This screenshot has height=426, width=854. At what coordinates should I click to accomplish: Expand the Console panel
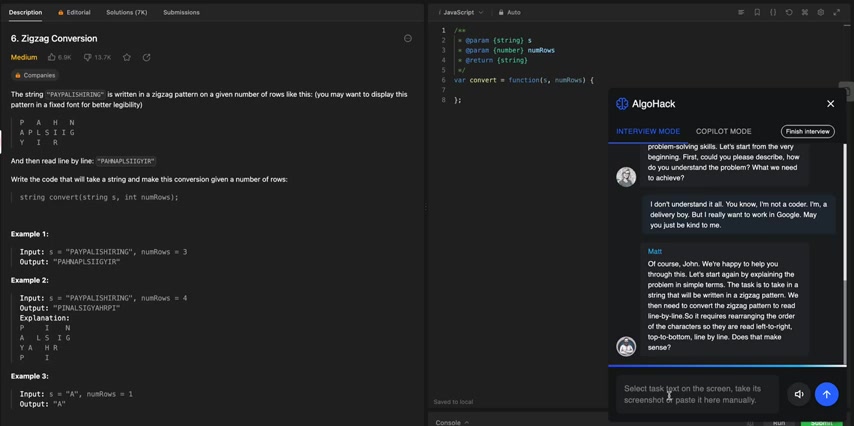452,422
